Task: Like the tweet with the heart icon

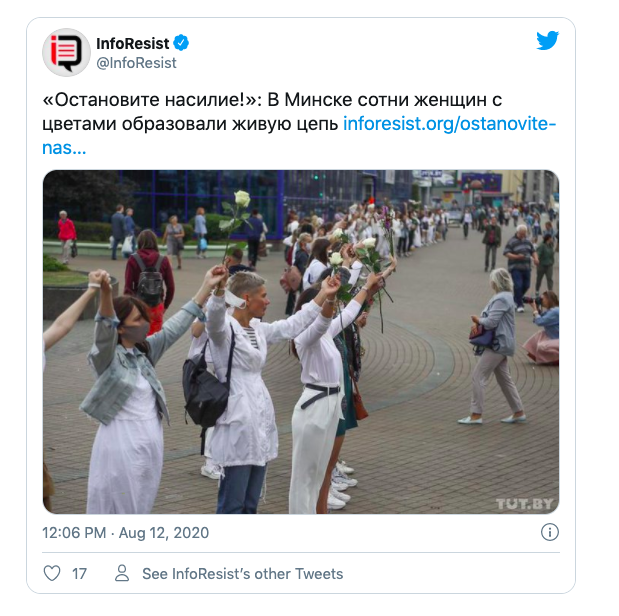Action: [52, 573]
